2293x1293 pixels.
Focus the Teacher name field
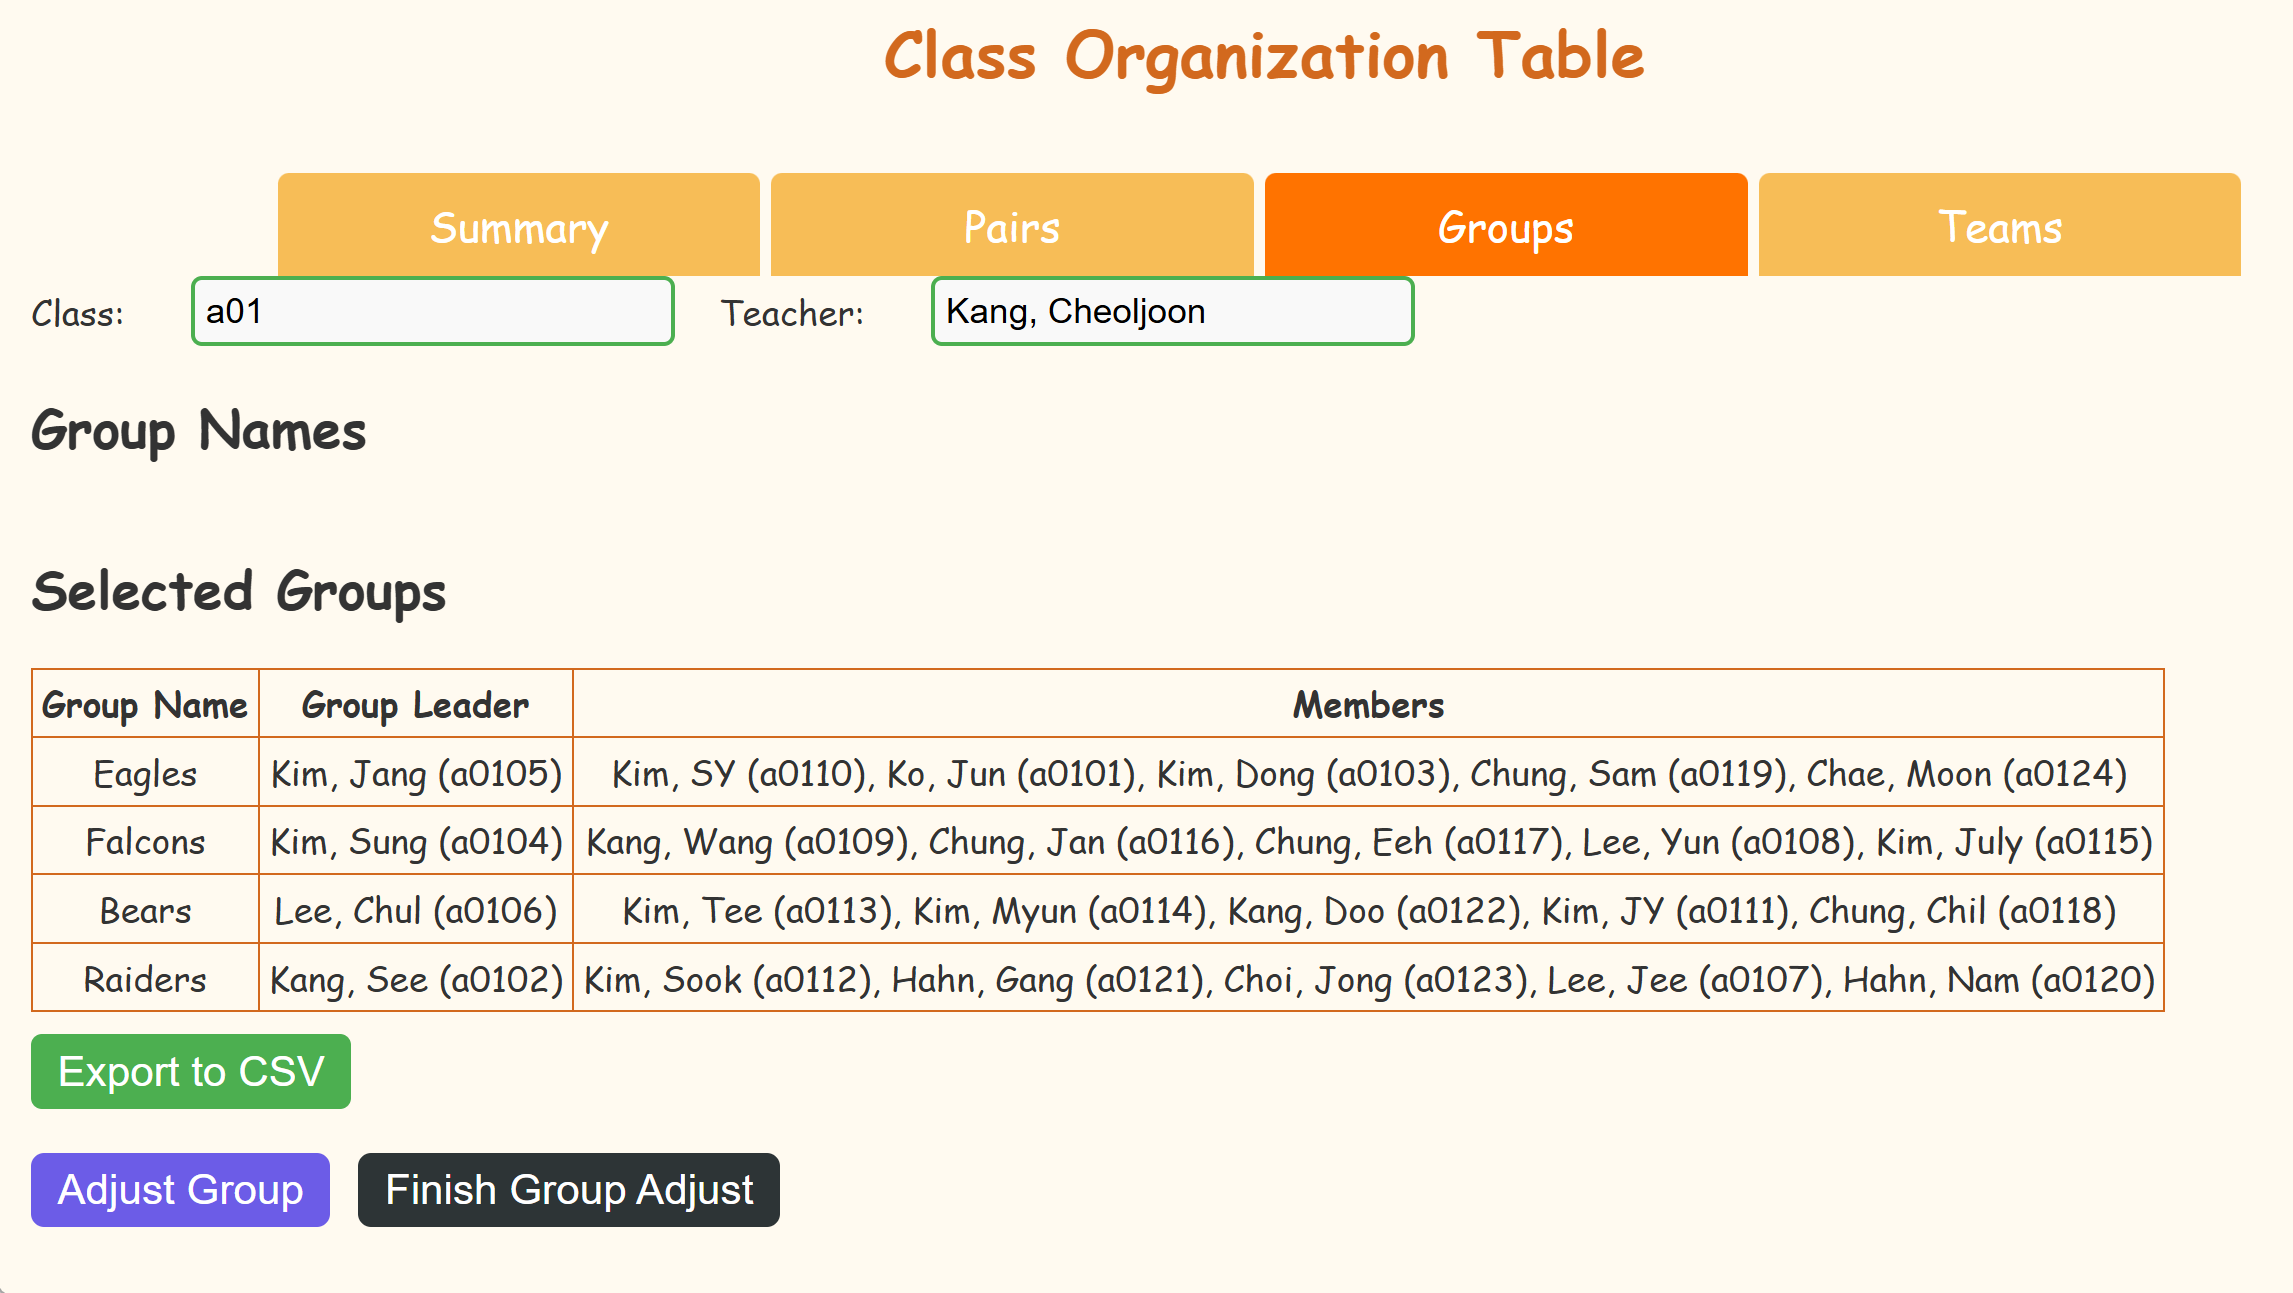(1172, 312)
